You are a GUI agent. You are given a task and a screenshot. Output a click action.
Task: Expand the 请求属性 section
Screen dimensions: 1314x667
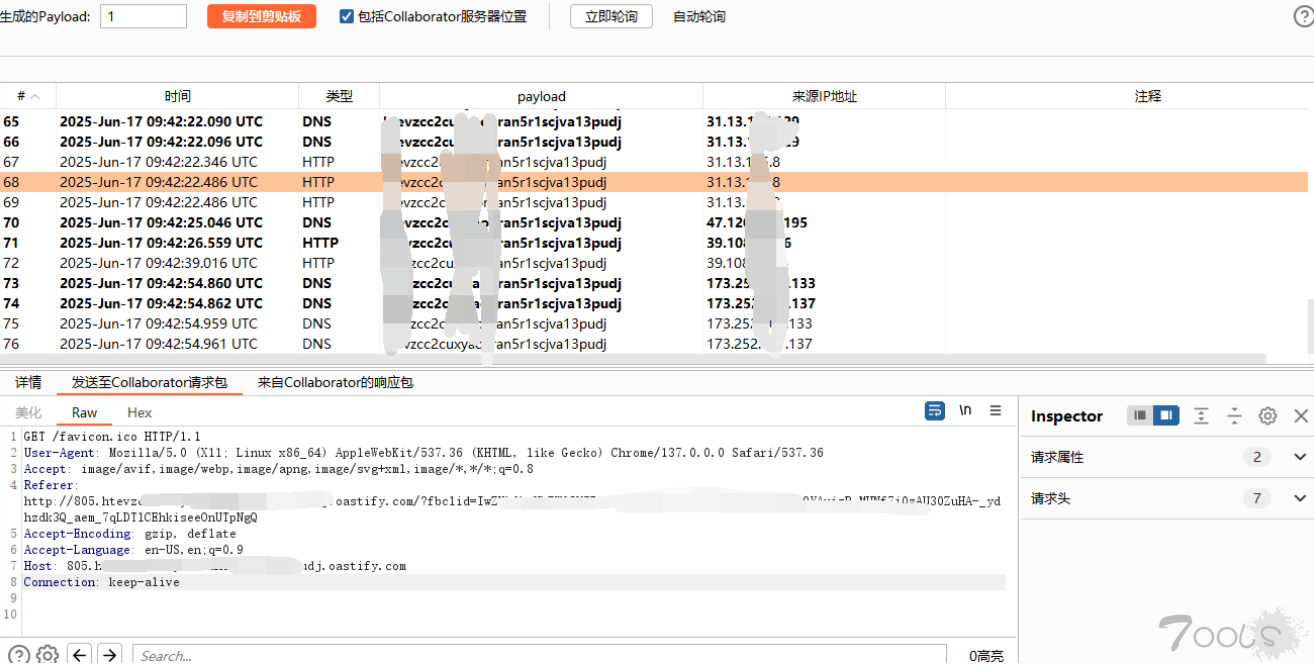tap(1300, 457)
